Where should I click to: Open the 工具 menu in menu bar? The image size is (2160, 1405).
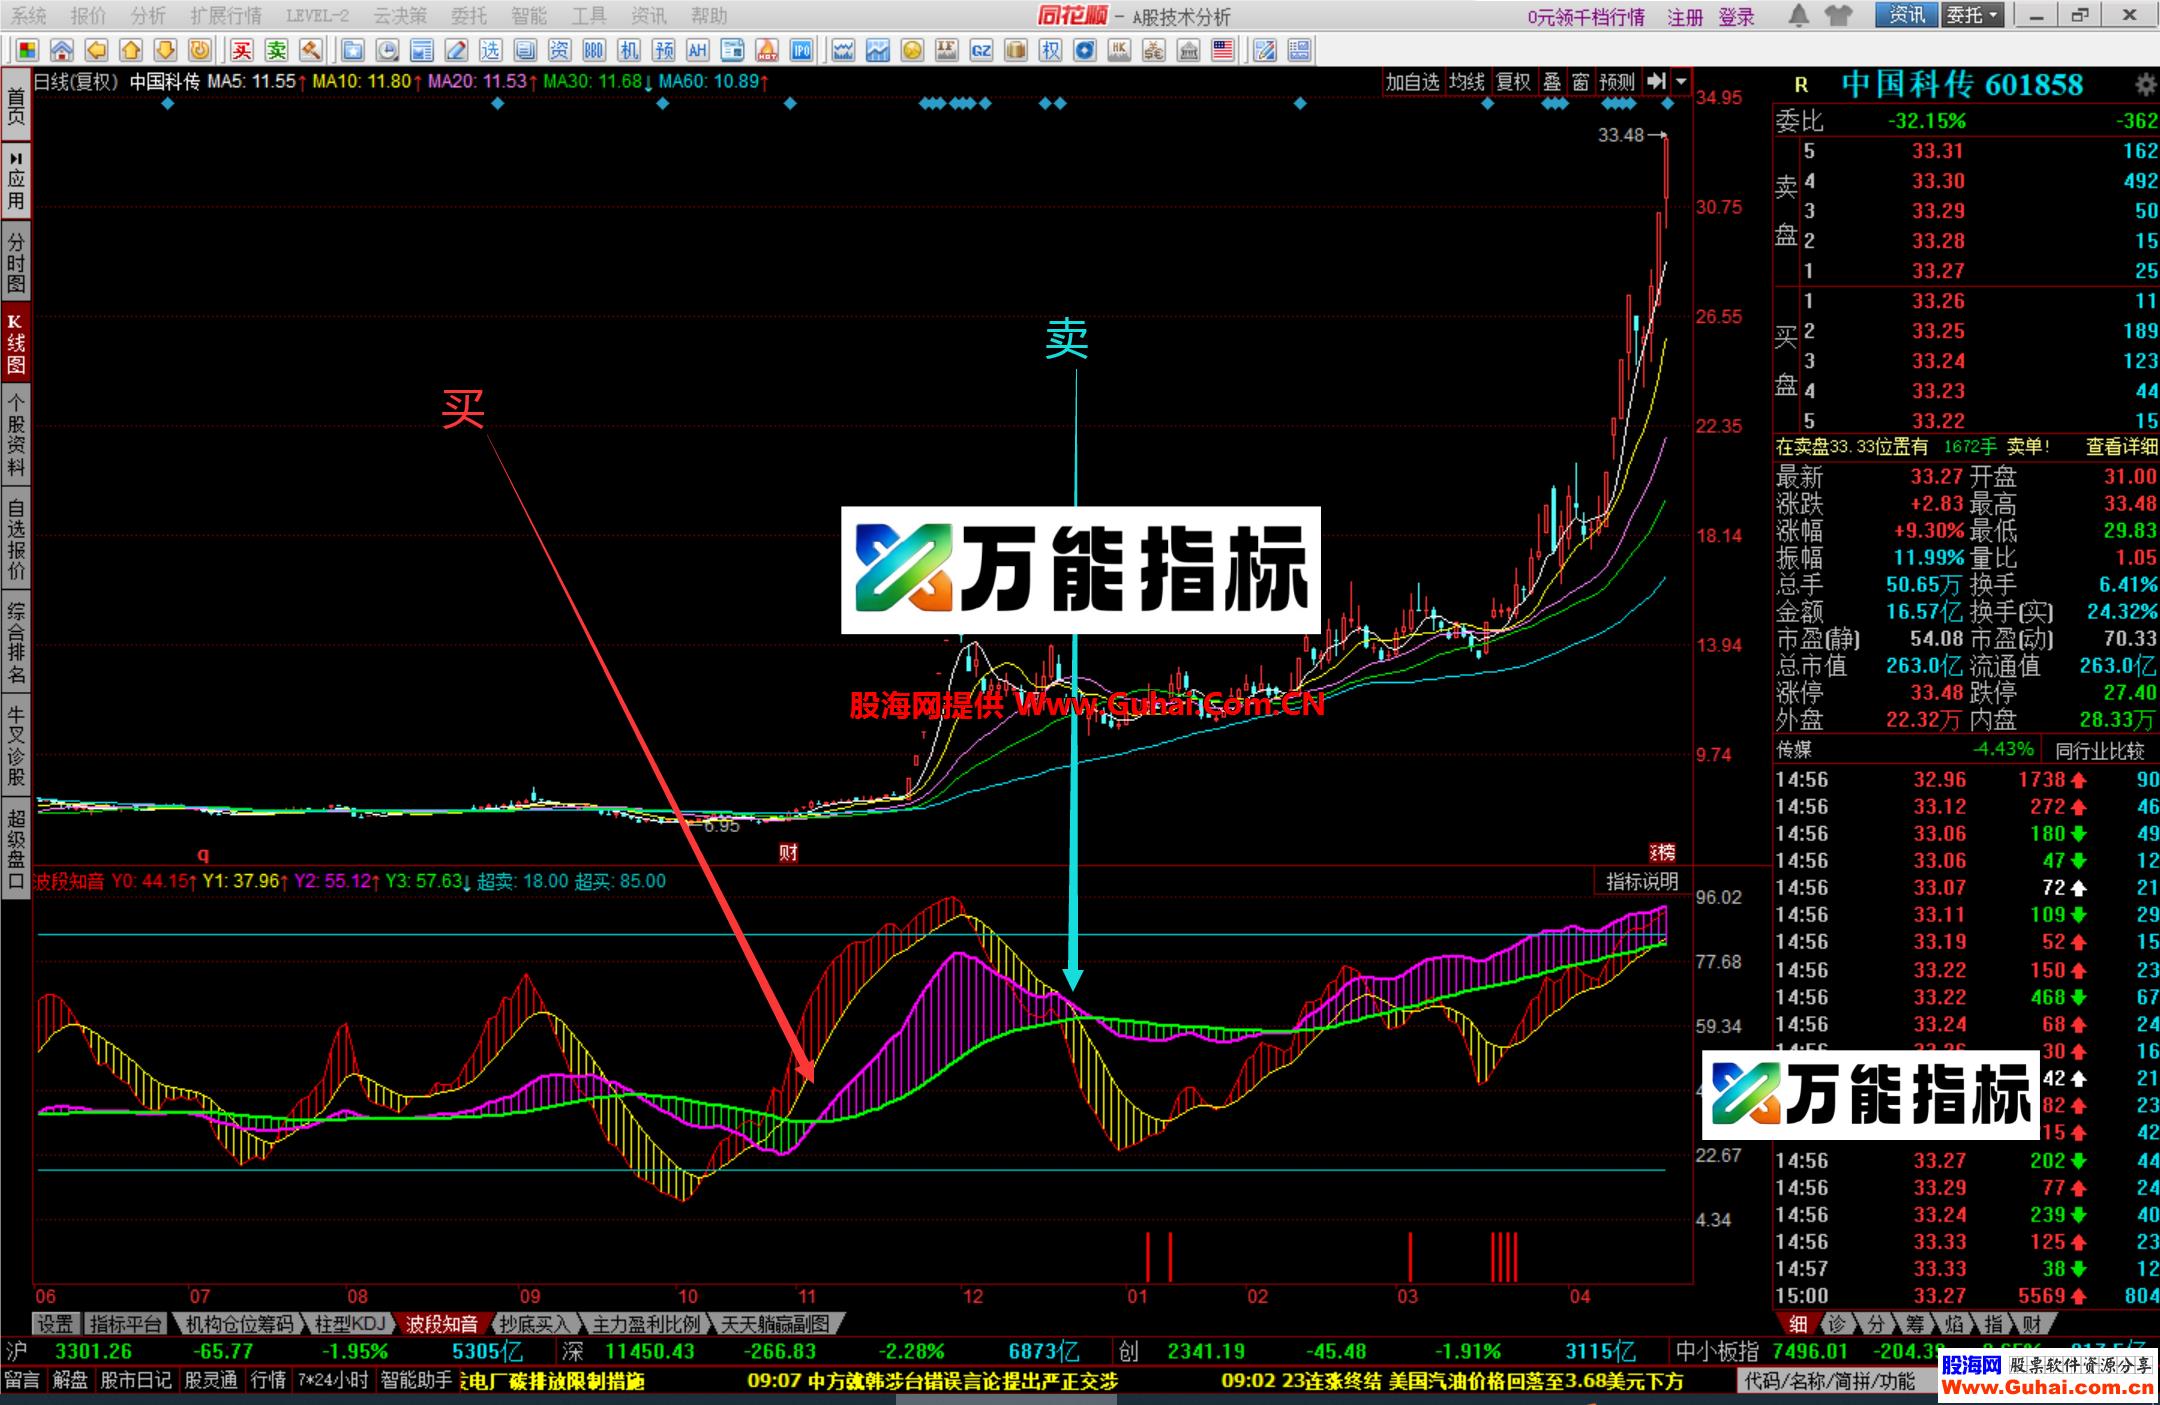pos(588,16)
